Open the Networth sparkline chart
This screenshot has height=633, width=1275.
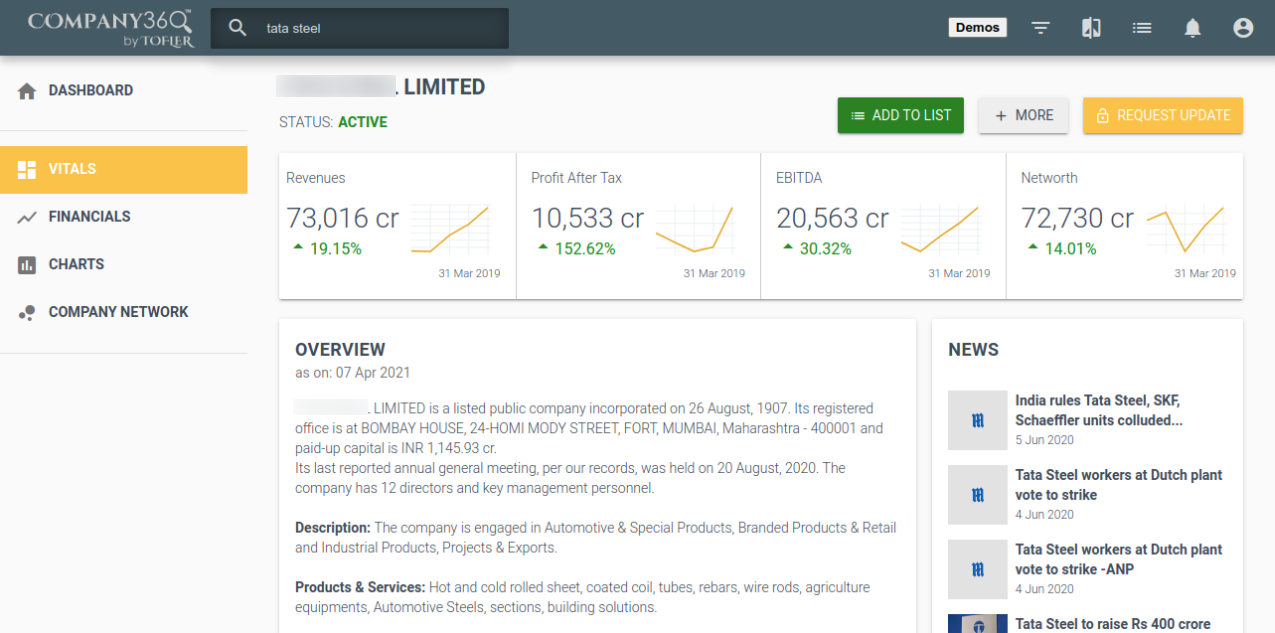tap(1185, 230)
